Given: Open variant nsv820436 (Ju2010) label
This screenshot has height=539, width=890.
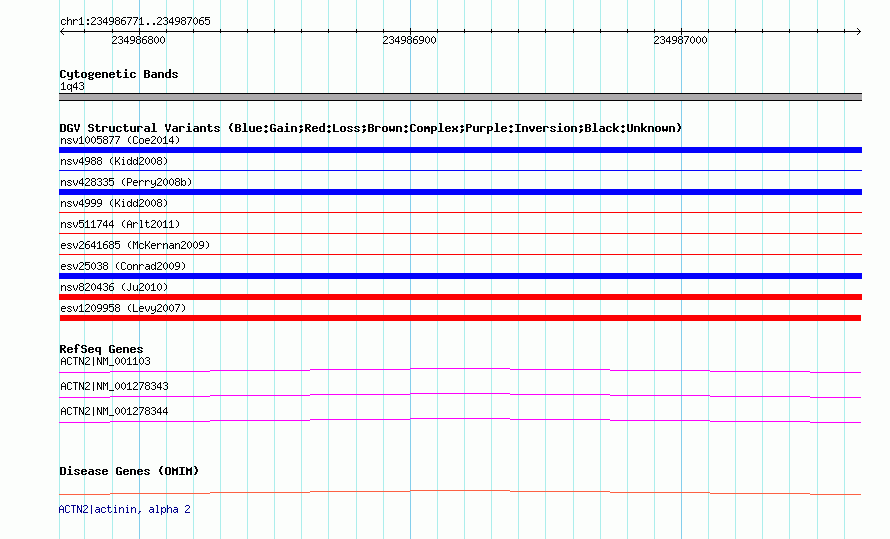Looking at the screenshot, I should tap(114, 287).
